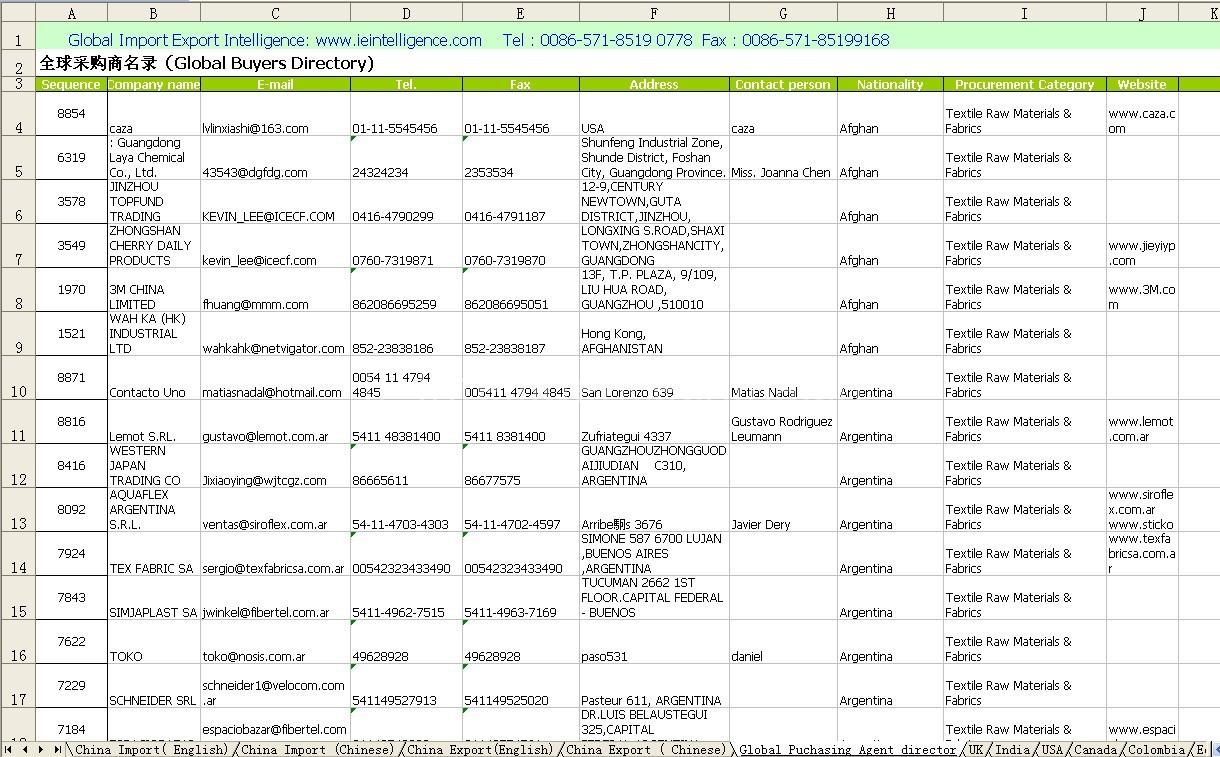Click the Fax header cell
Screen dimensions: 1220x757
[520, 84]
